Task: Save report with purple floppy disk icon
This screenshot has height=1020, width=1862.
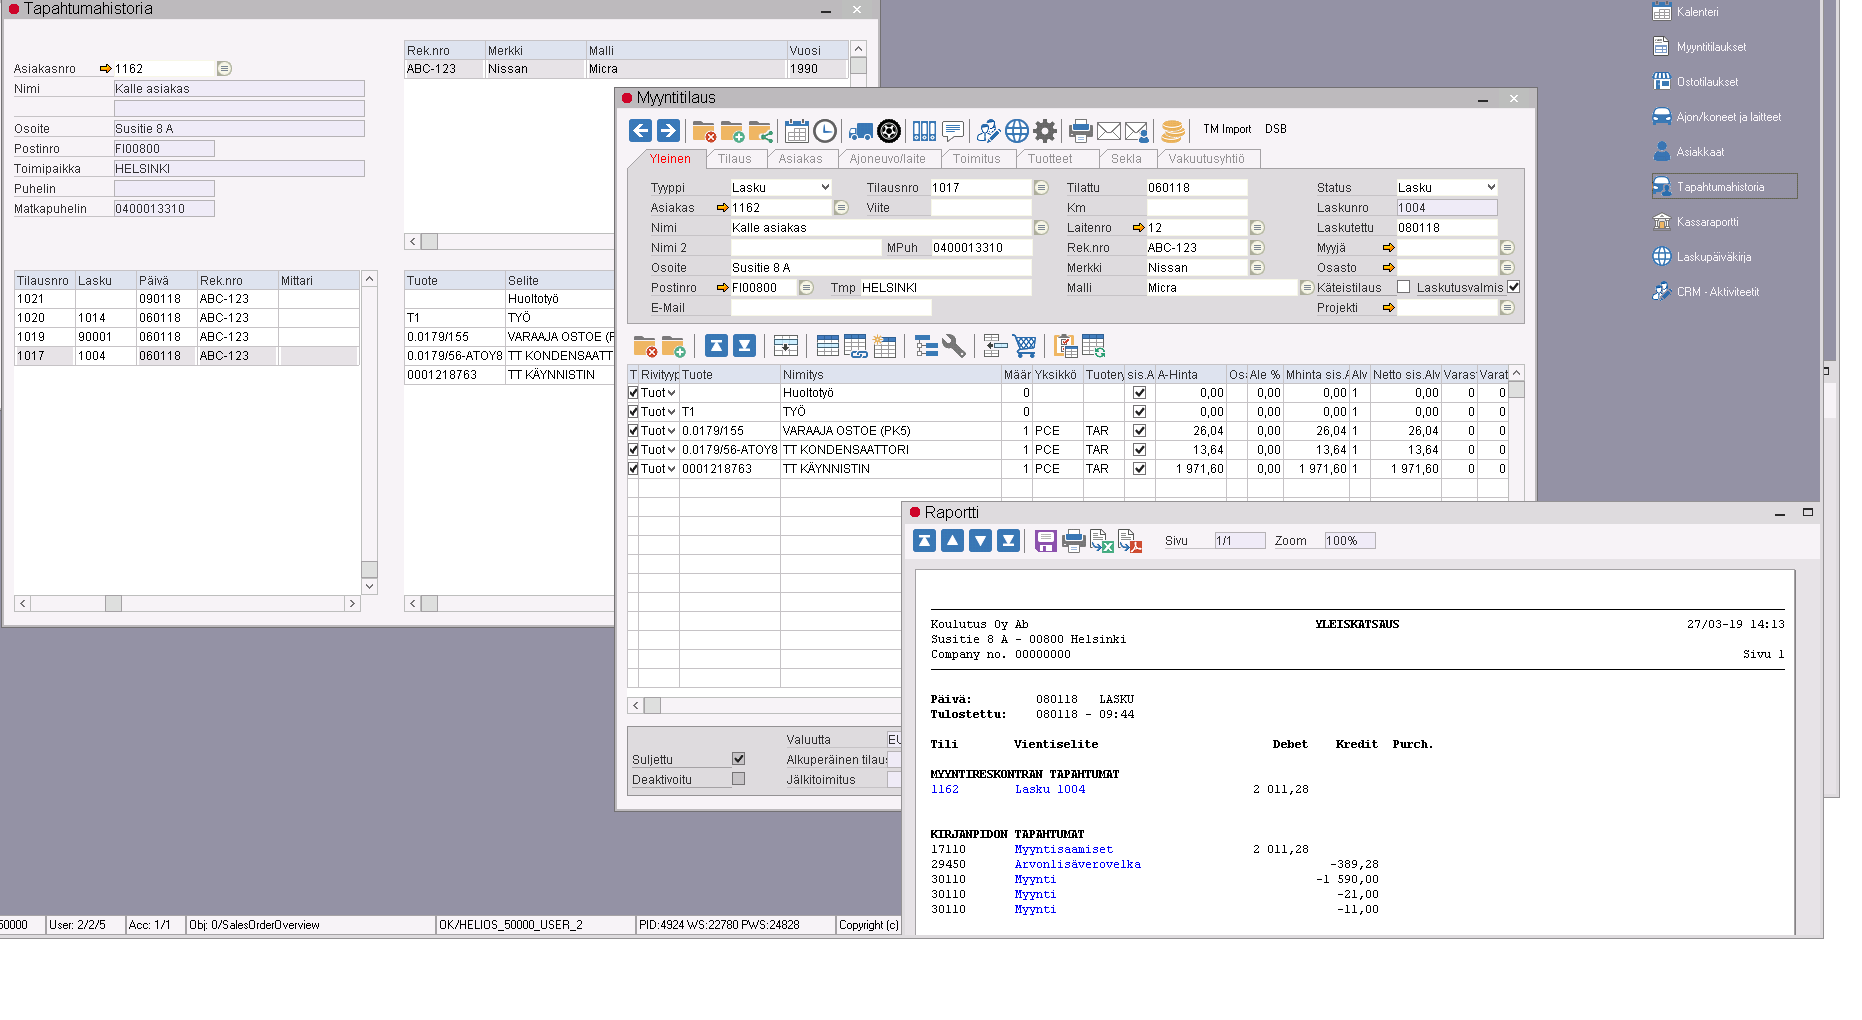Action: pos(1045,541)
